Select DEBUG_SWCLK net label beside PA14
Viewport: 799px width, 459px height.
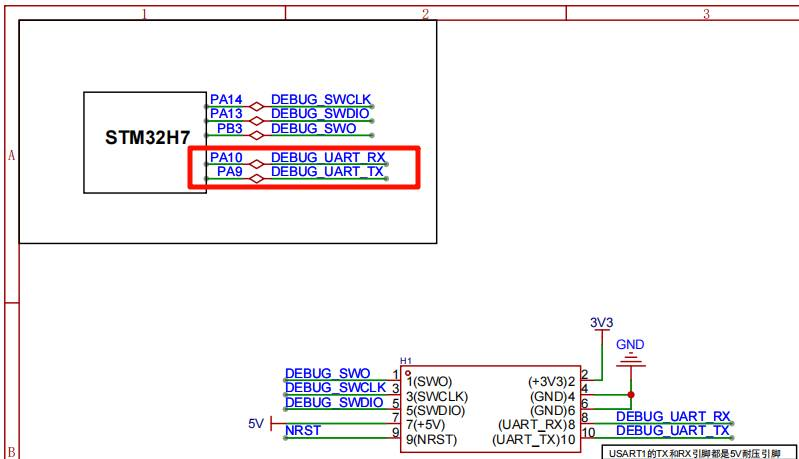[321, 99]
